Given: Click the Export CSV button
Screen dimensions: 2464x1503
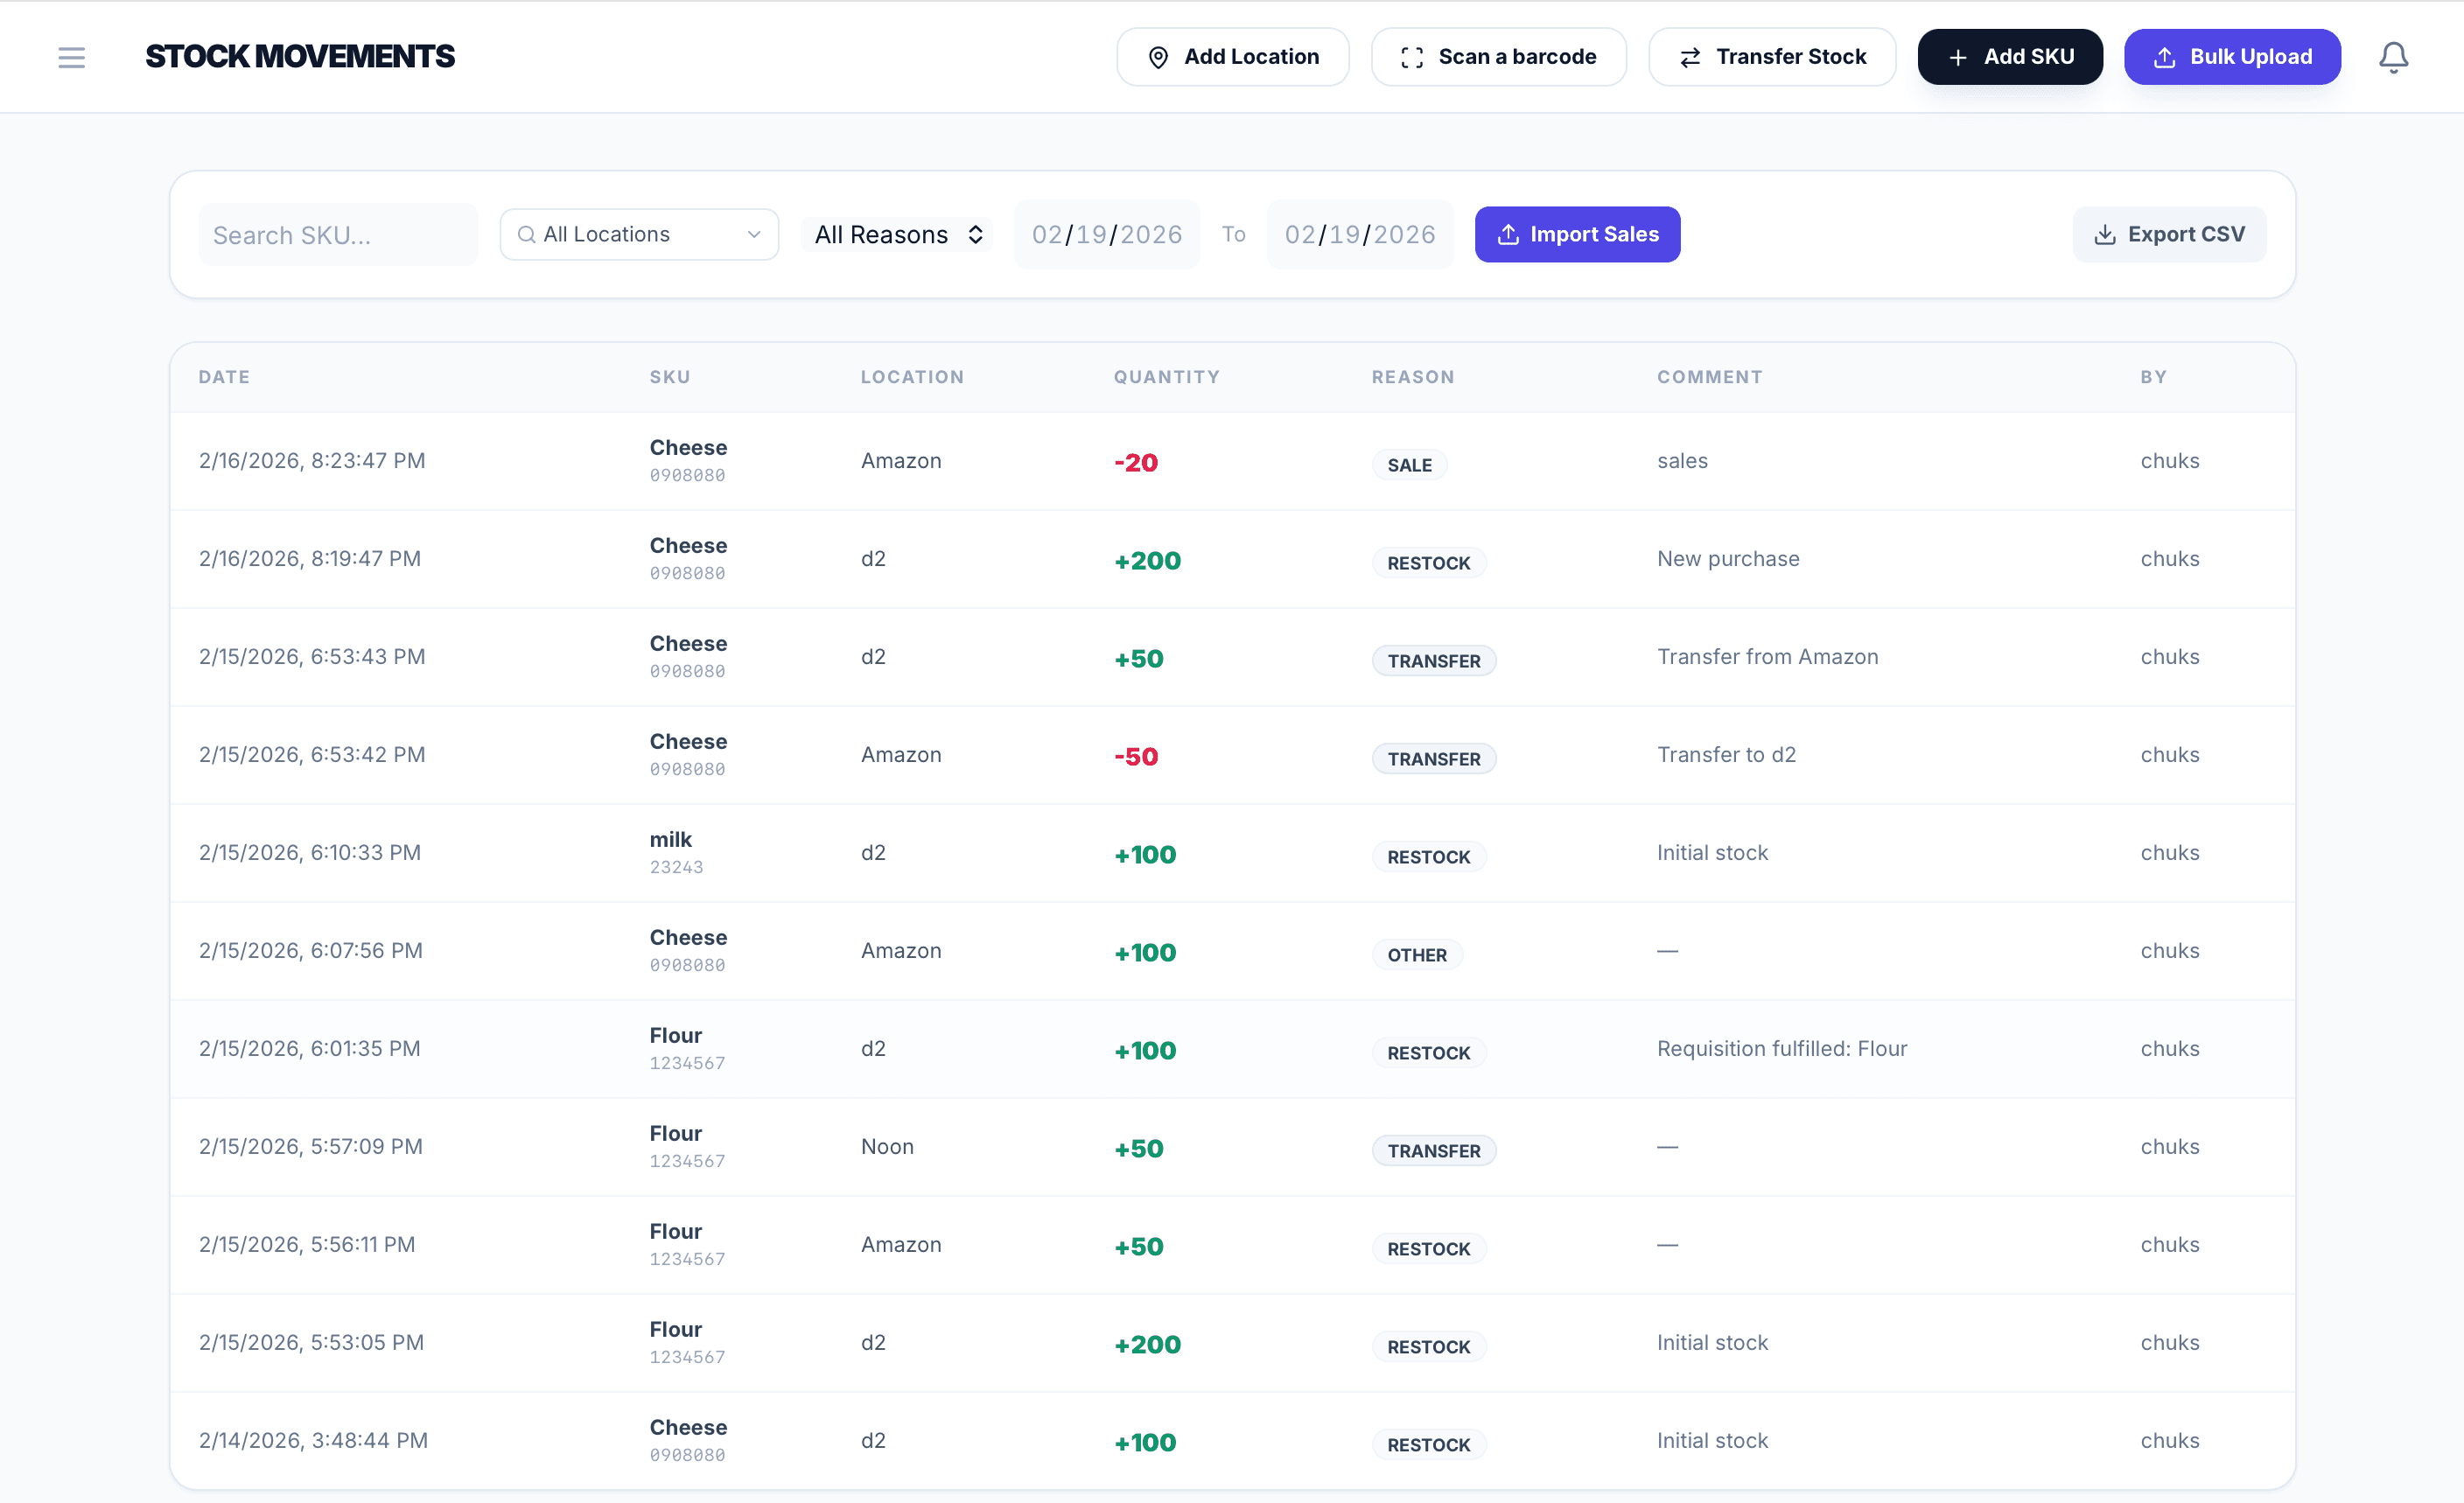Looking at the screenshot, I should pos(2168,234).
